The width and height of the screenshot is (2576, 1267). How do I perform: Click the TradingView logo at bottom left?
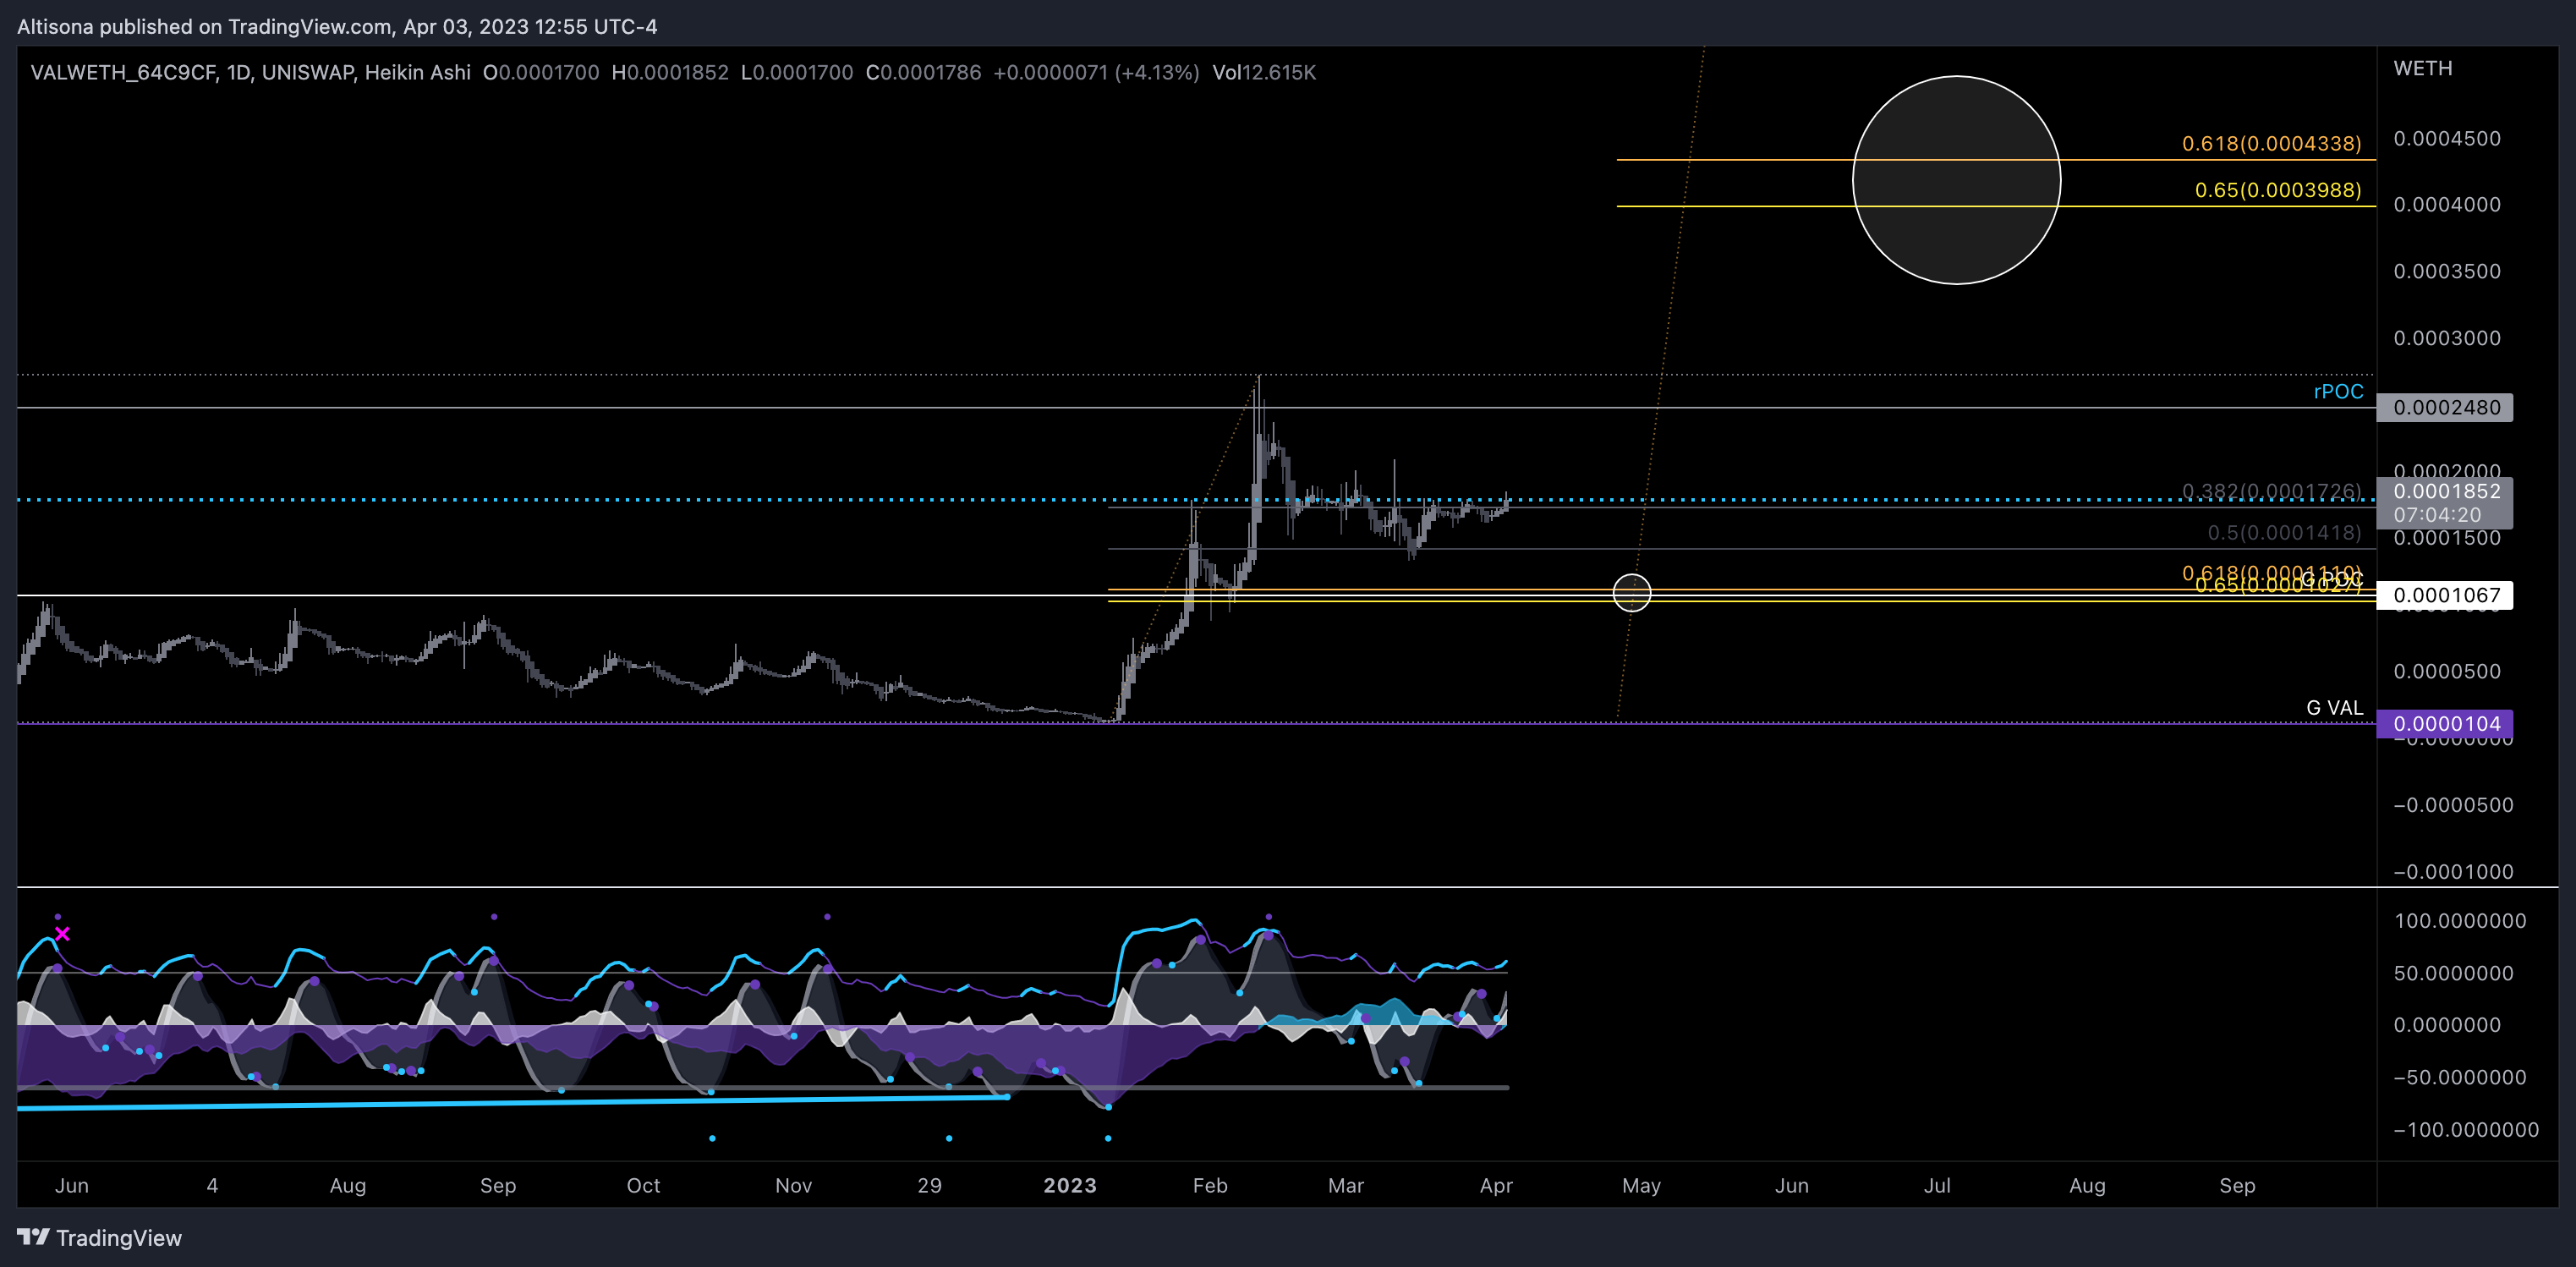[x=100, y=1238]
